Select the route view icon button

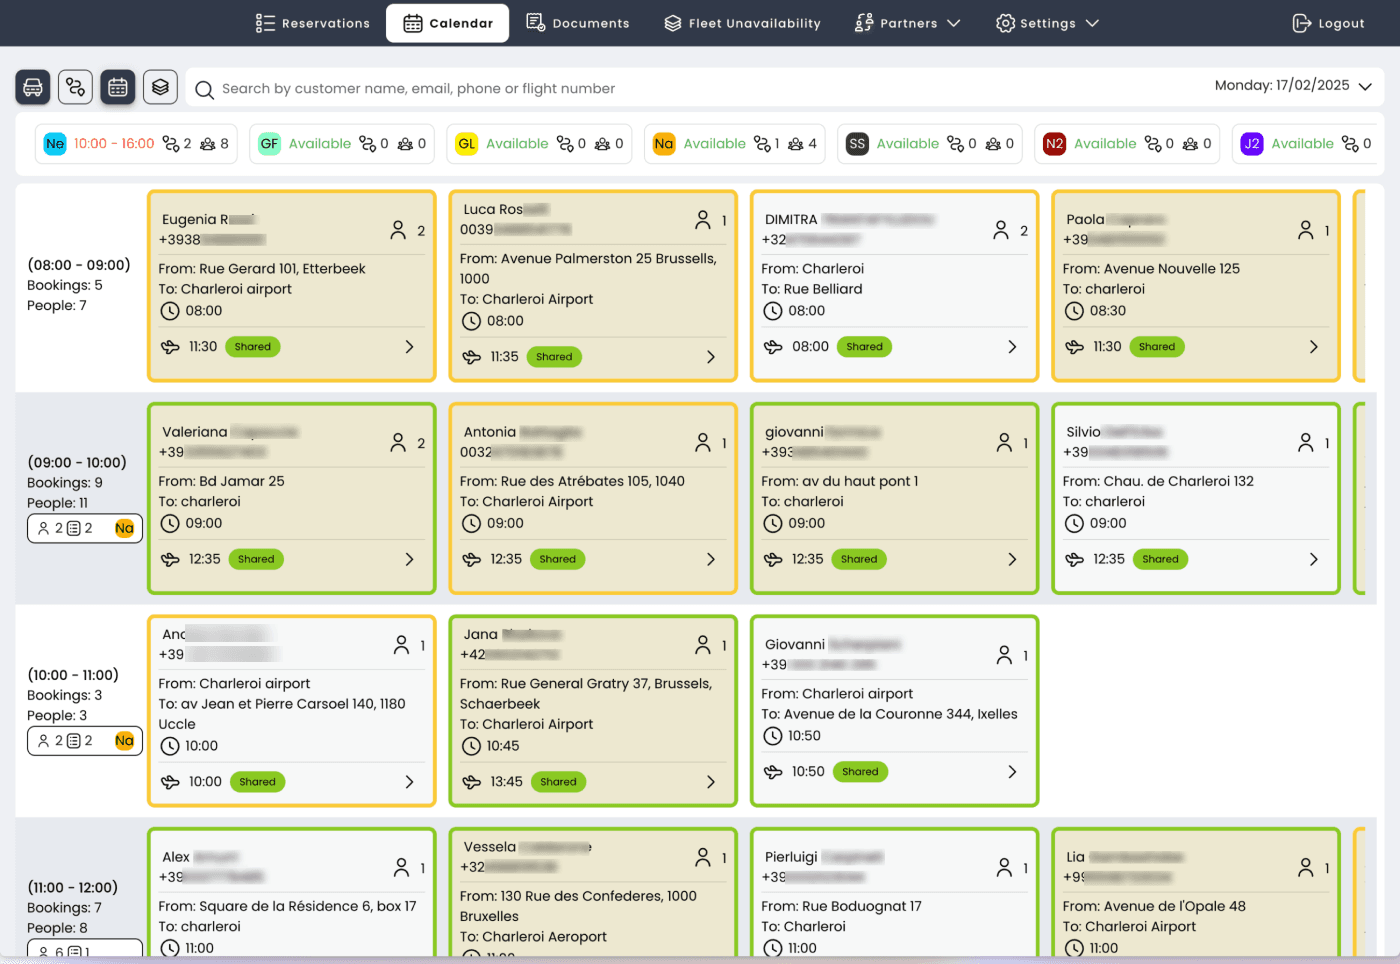[x=75, y=88]
